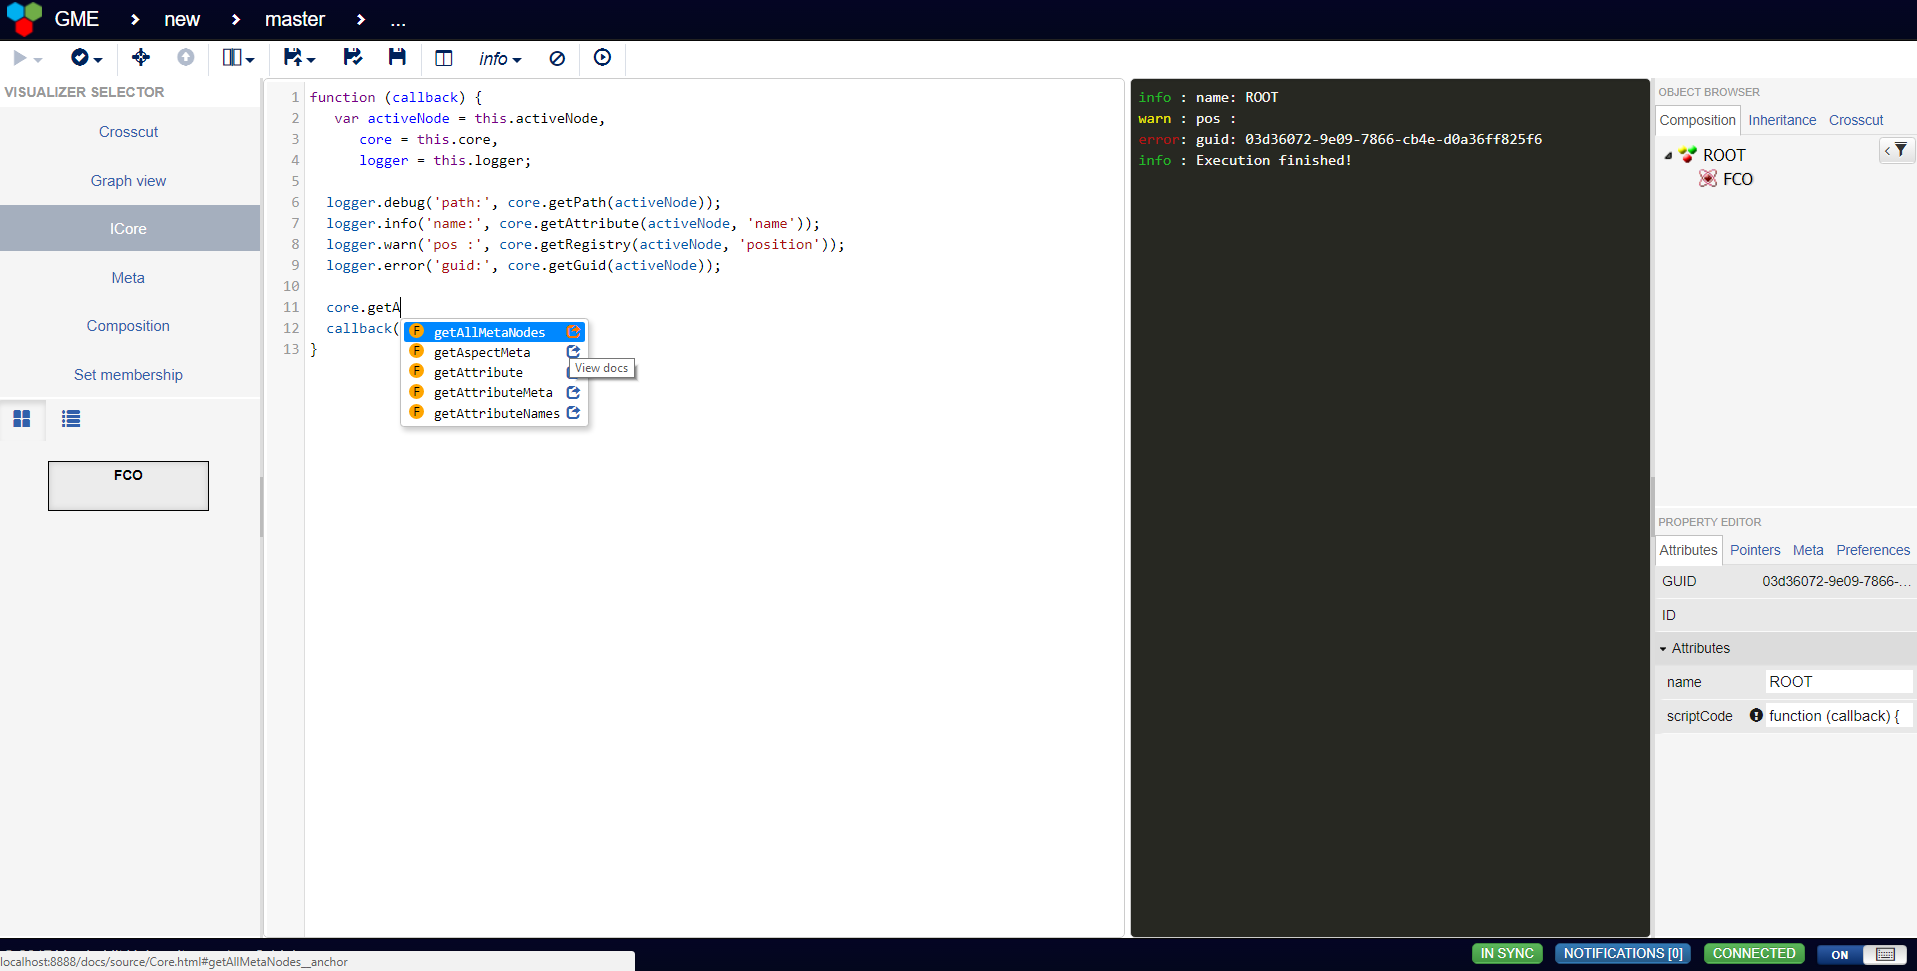Open the check-mark constraint dropdown in toolbar
1917x971 pixels.
(86, 58)
